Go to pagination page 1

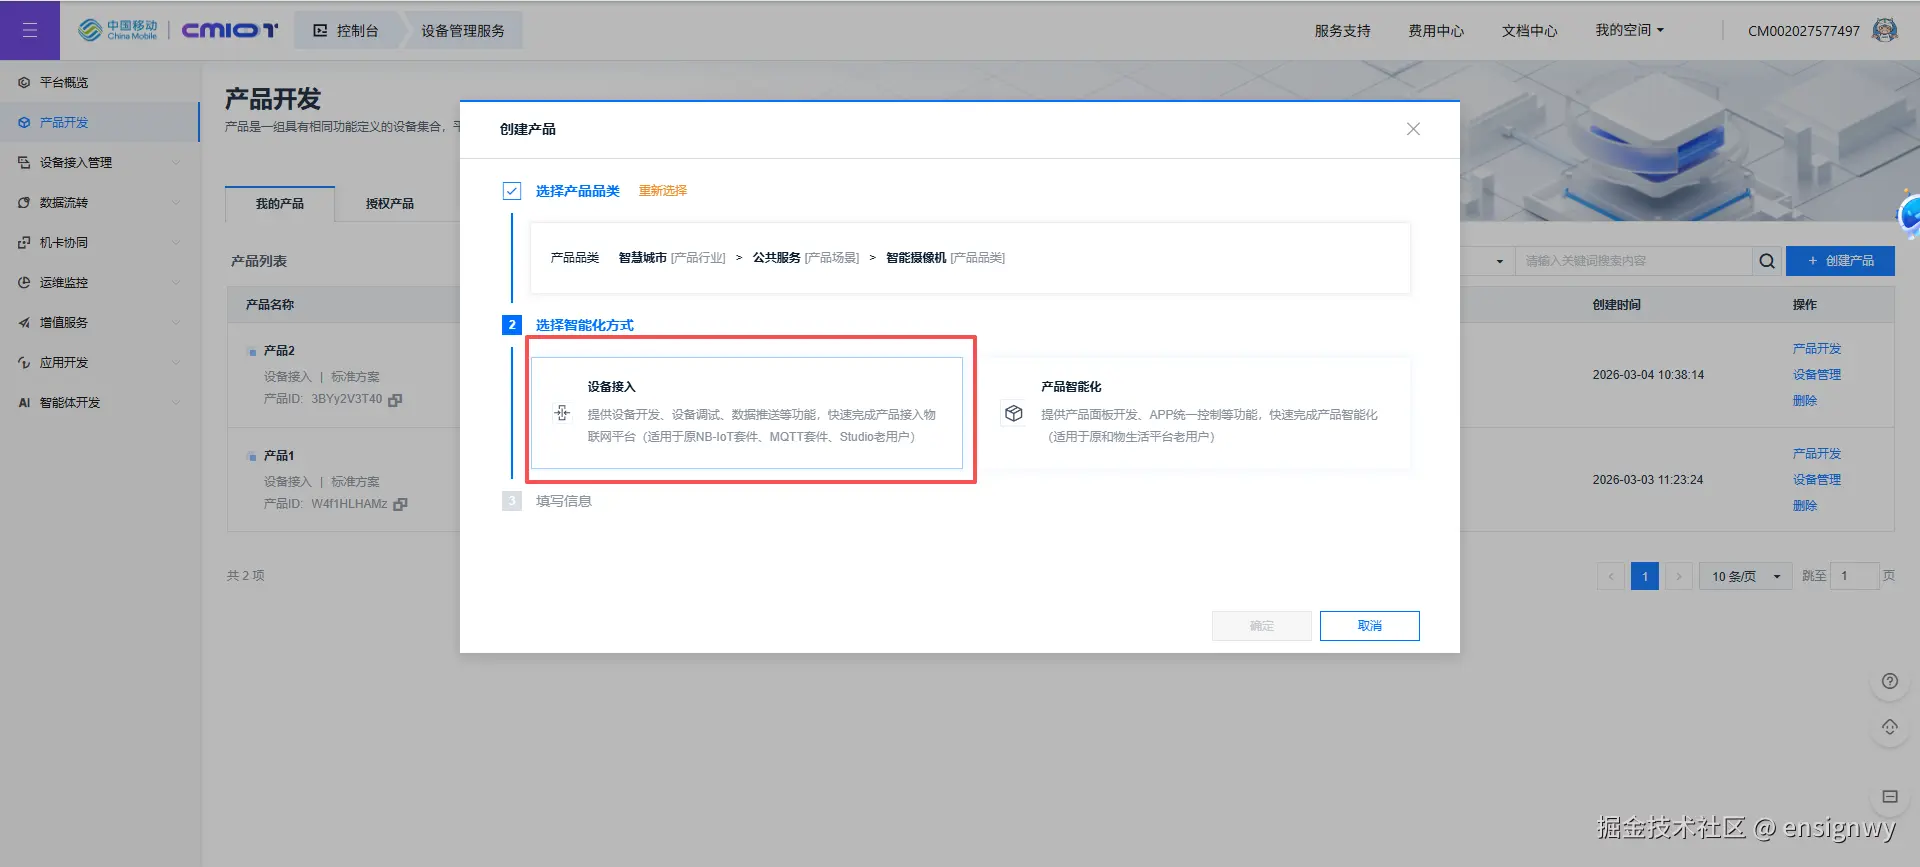1645,576
